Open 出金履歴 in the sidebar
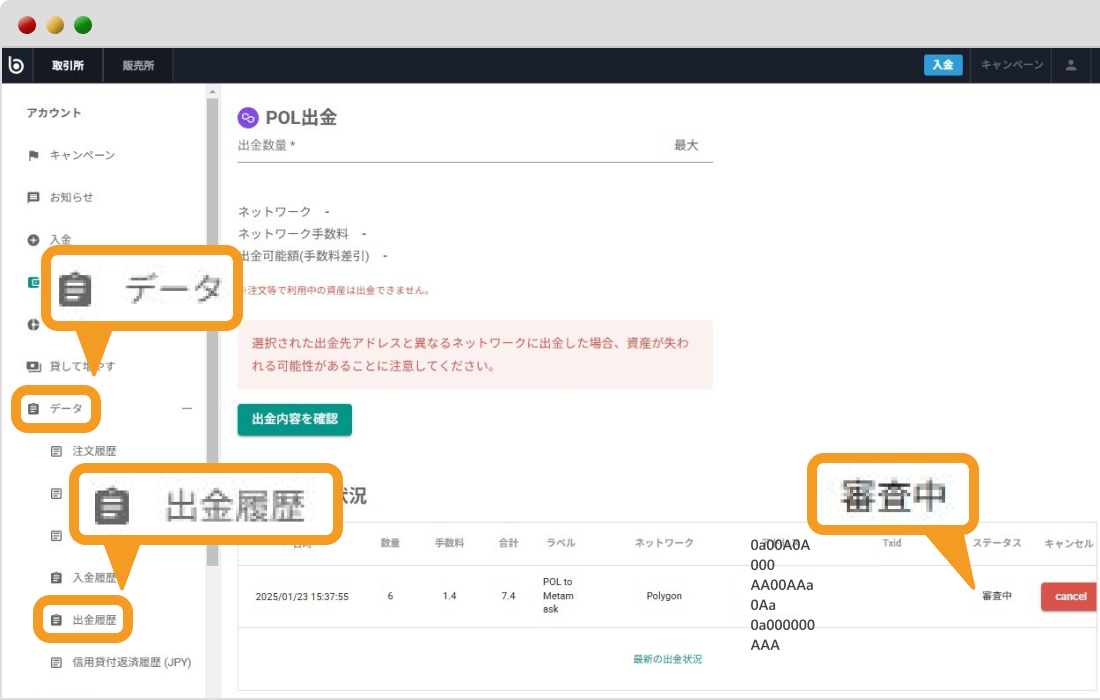 94,620
